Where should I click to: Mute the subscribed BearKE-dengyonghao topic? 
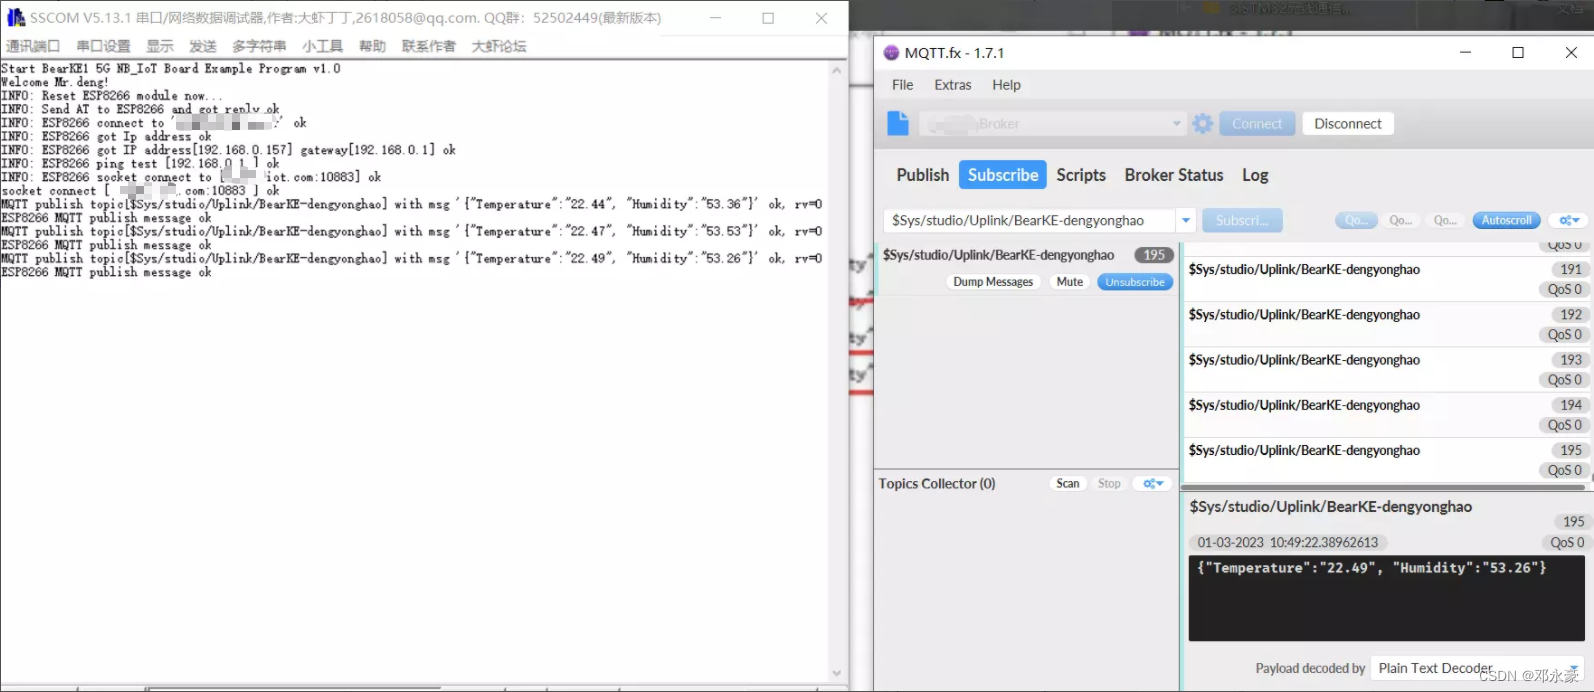[1070, 282]
